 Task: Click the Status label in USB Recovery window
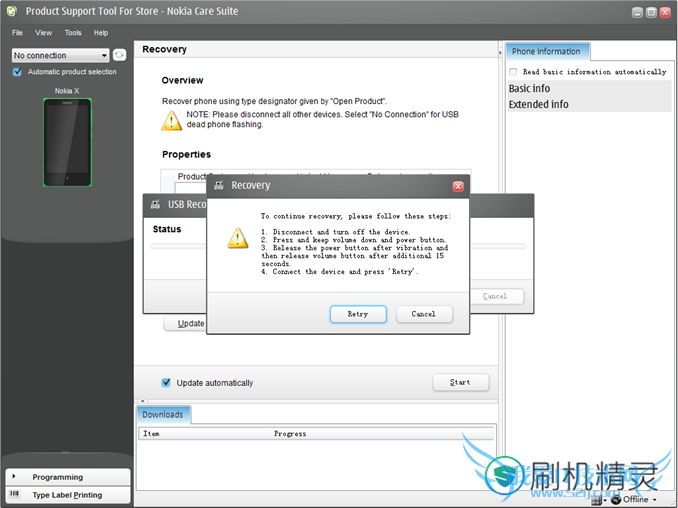coord(167,229)
